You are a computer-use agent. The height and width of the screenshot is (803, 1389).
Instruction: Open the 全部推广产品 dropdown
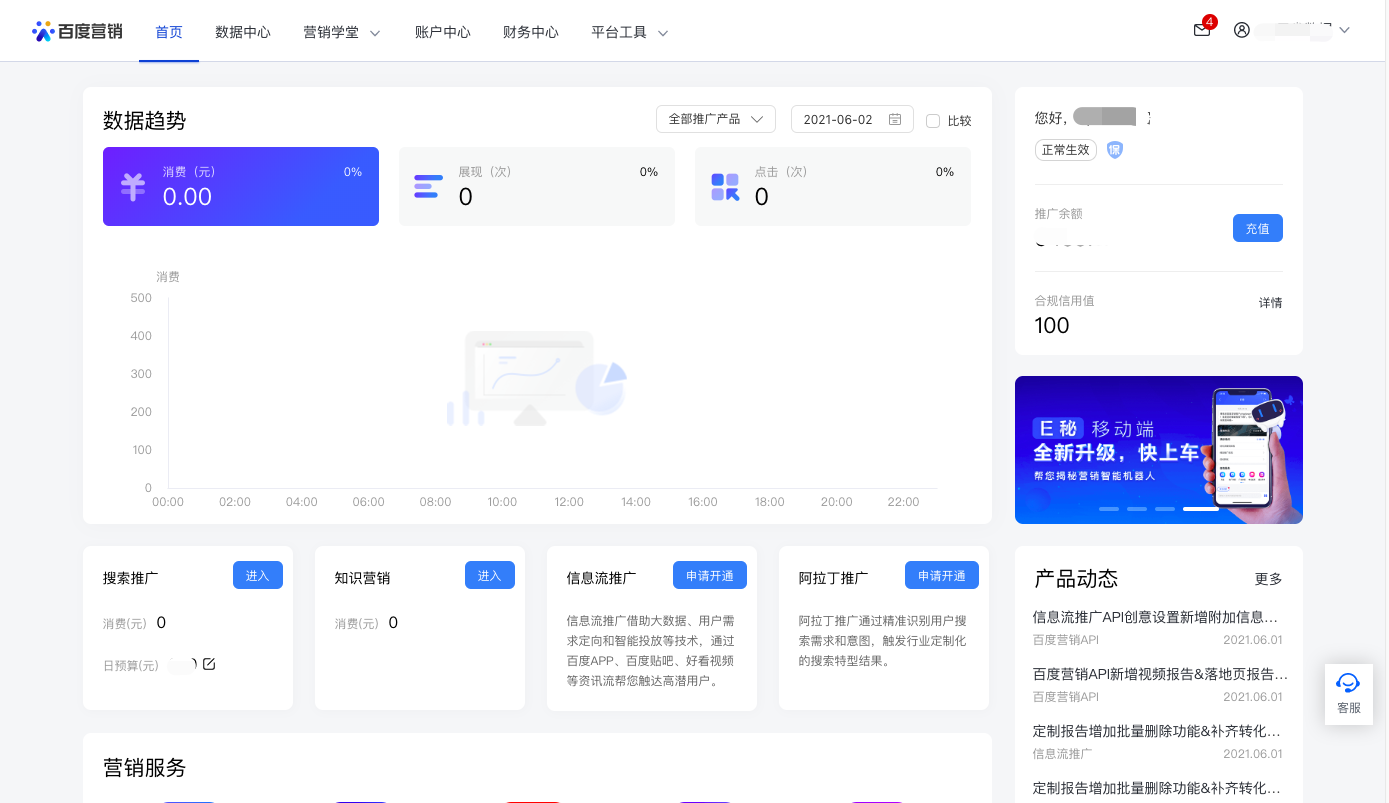714,118
